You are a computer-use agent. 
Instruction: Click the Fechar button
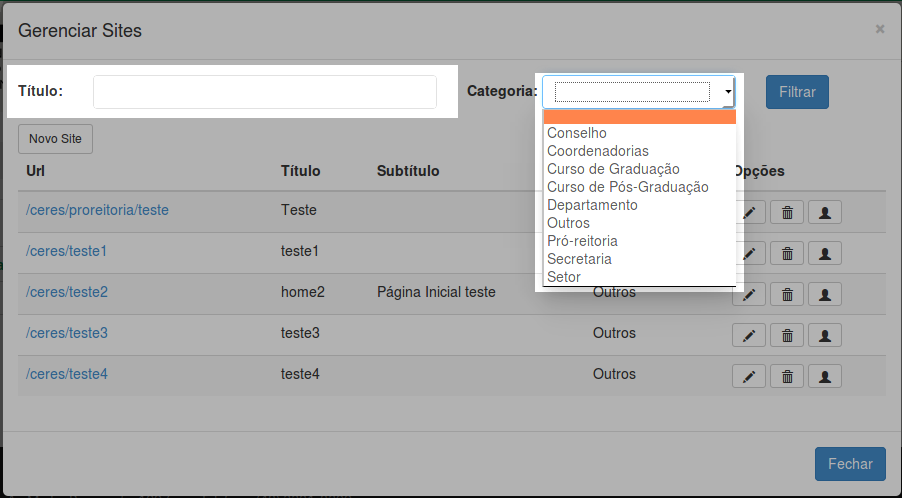pos(850,464)
